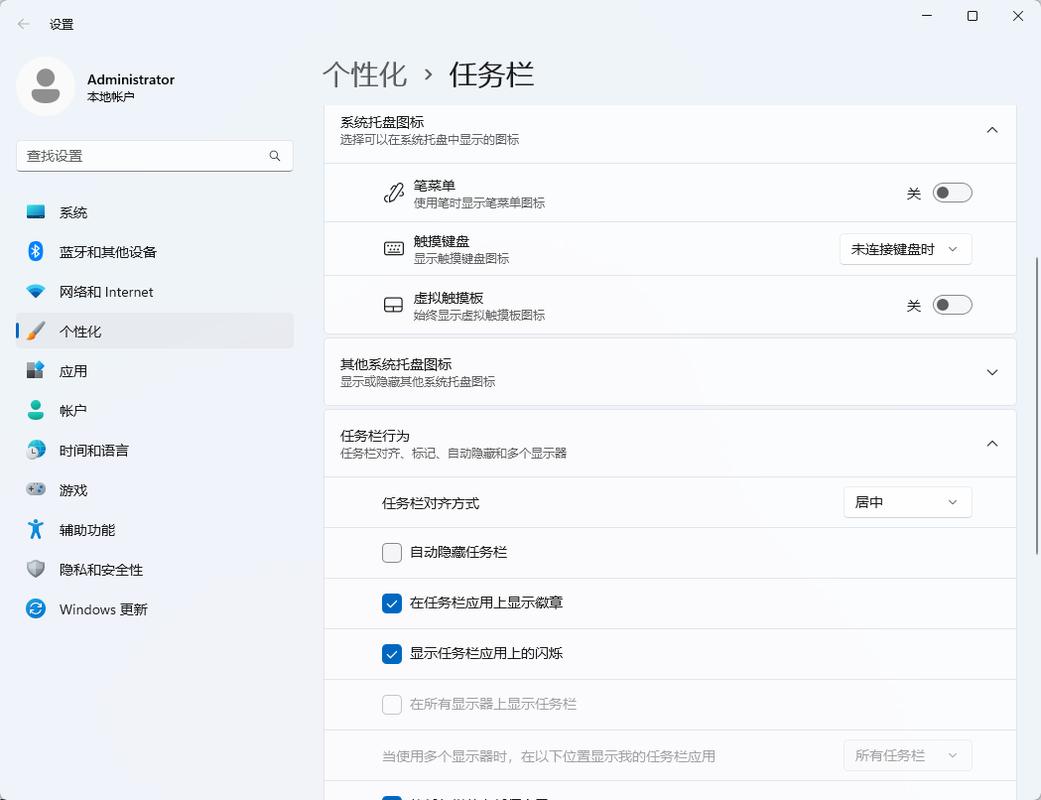Open 辅助功能 settings

tap(87, 530)
